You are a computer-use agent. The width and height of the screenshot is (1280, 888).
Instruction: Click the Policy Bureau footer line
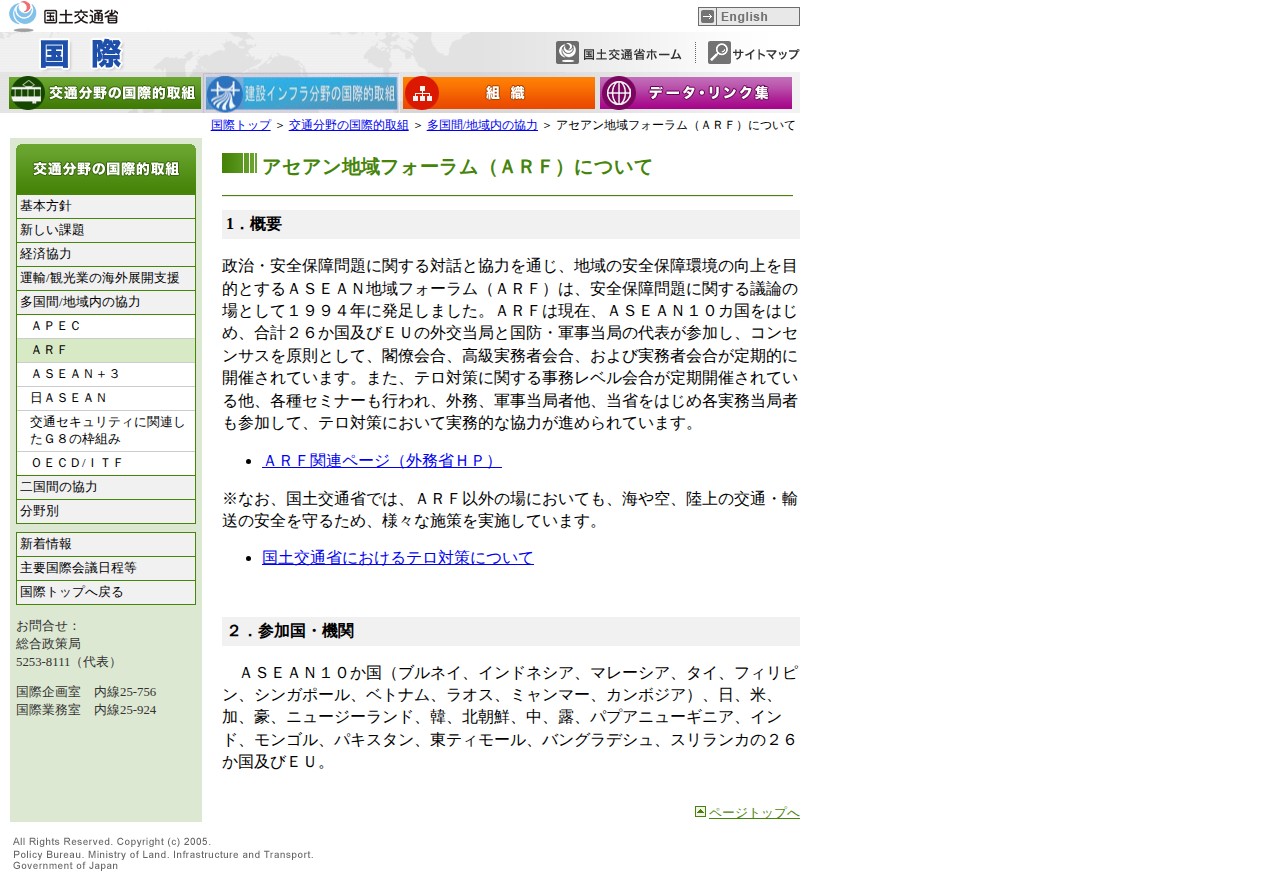pyautogui.click(x=163, y=855)
